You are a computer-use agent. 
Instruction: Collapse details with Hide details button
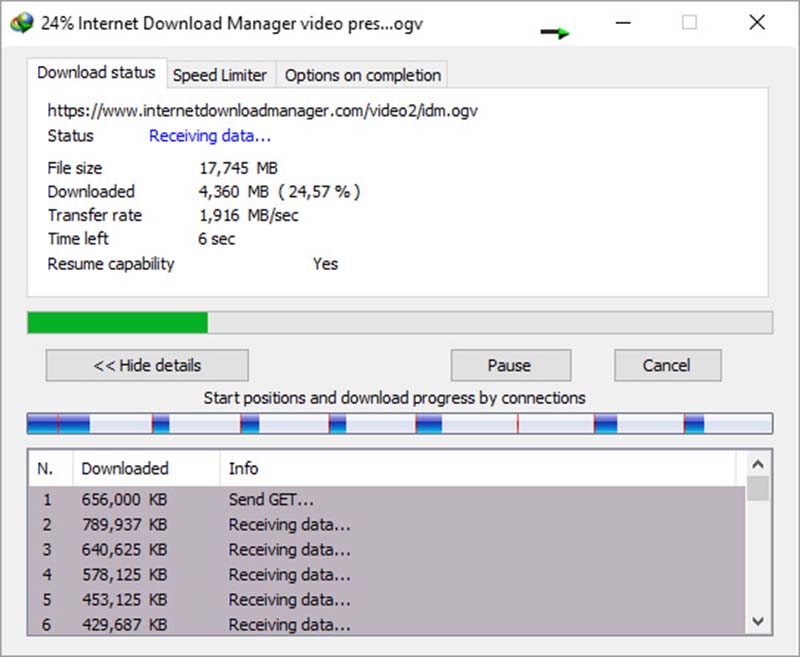click(x=146, y=365)
